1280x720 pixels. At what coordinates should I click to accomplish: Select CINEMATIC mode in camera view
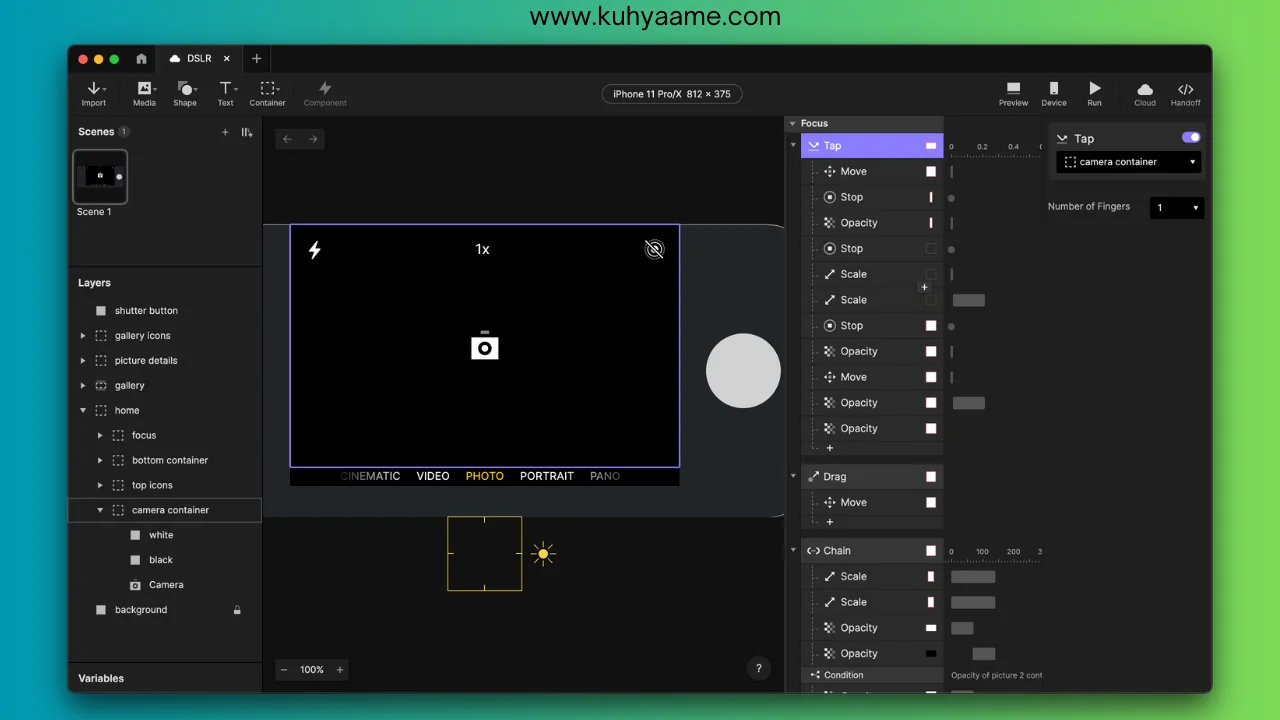pos(371,476)
